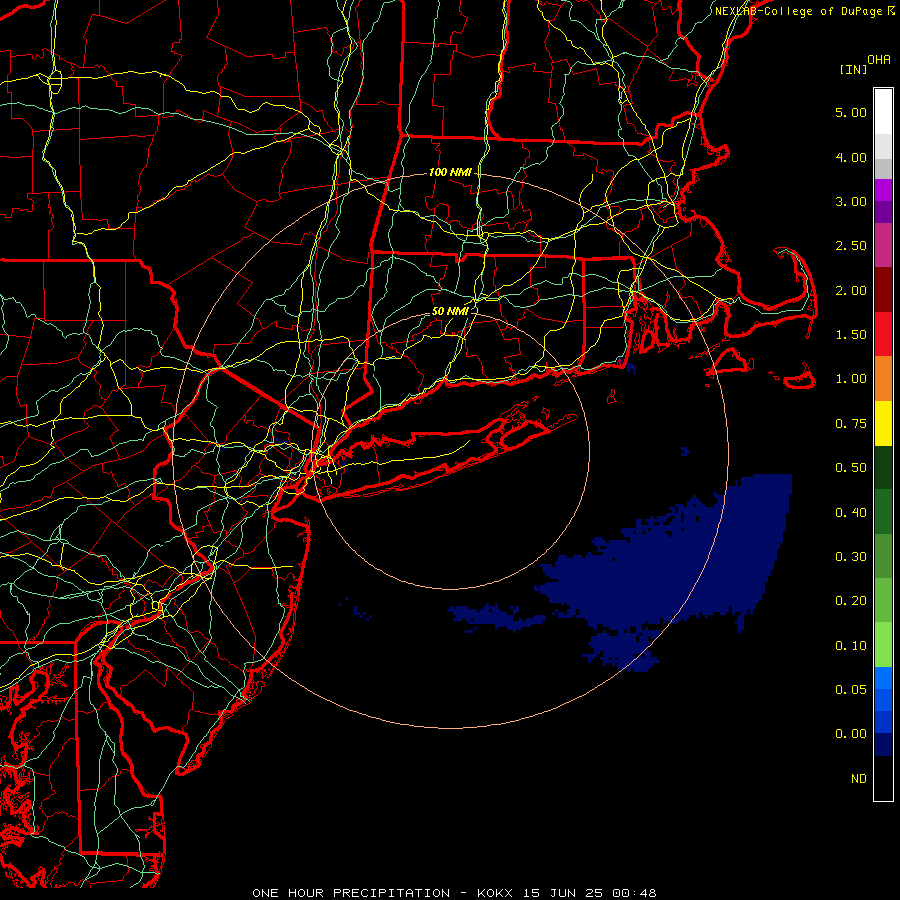Click the red color swatch near 1.50
Screen dimensions: 900x900
click(883, 334)
